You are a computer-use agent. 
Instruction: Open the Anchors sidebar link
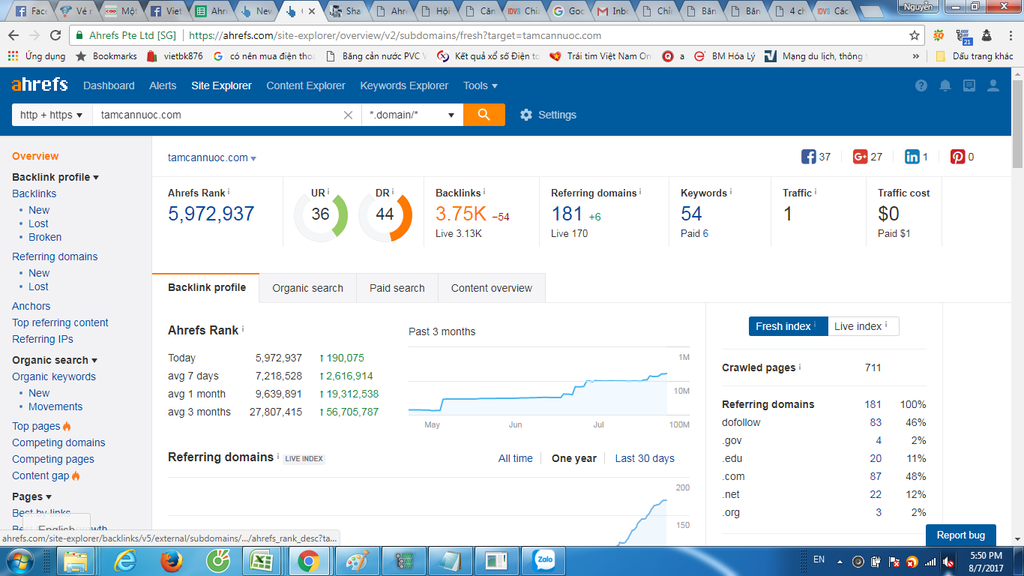point(31,306)
